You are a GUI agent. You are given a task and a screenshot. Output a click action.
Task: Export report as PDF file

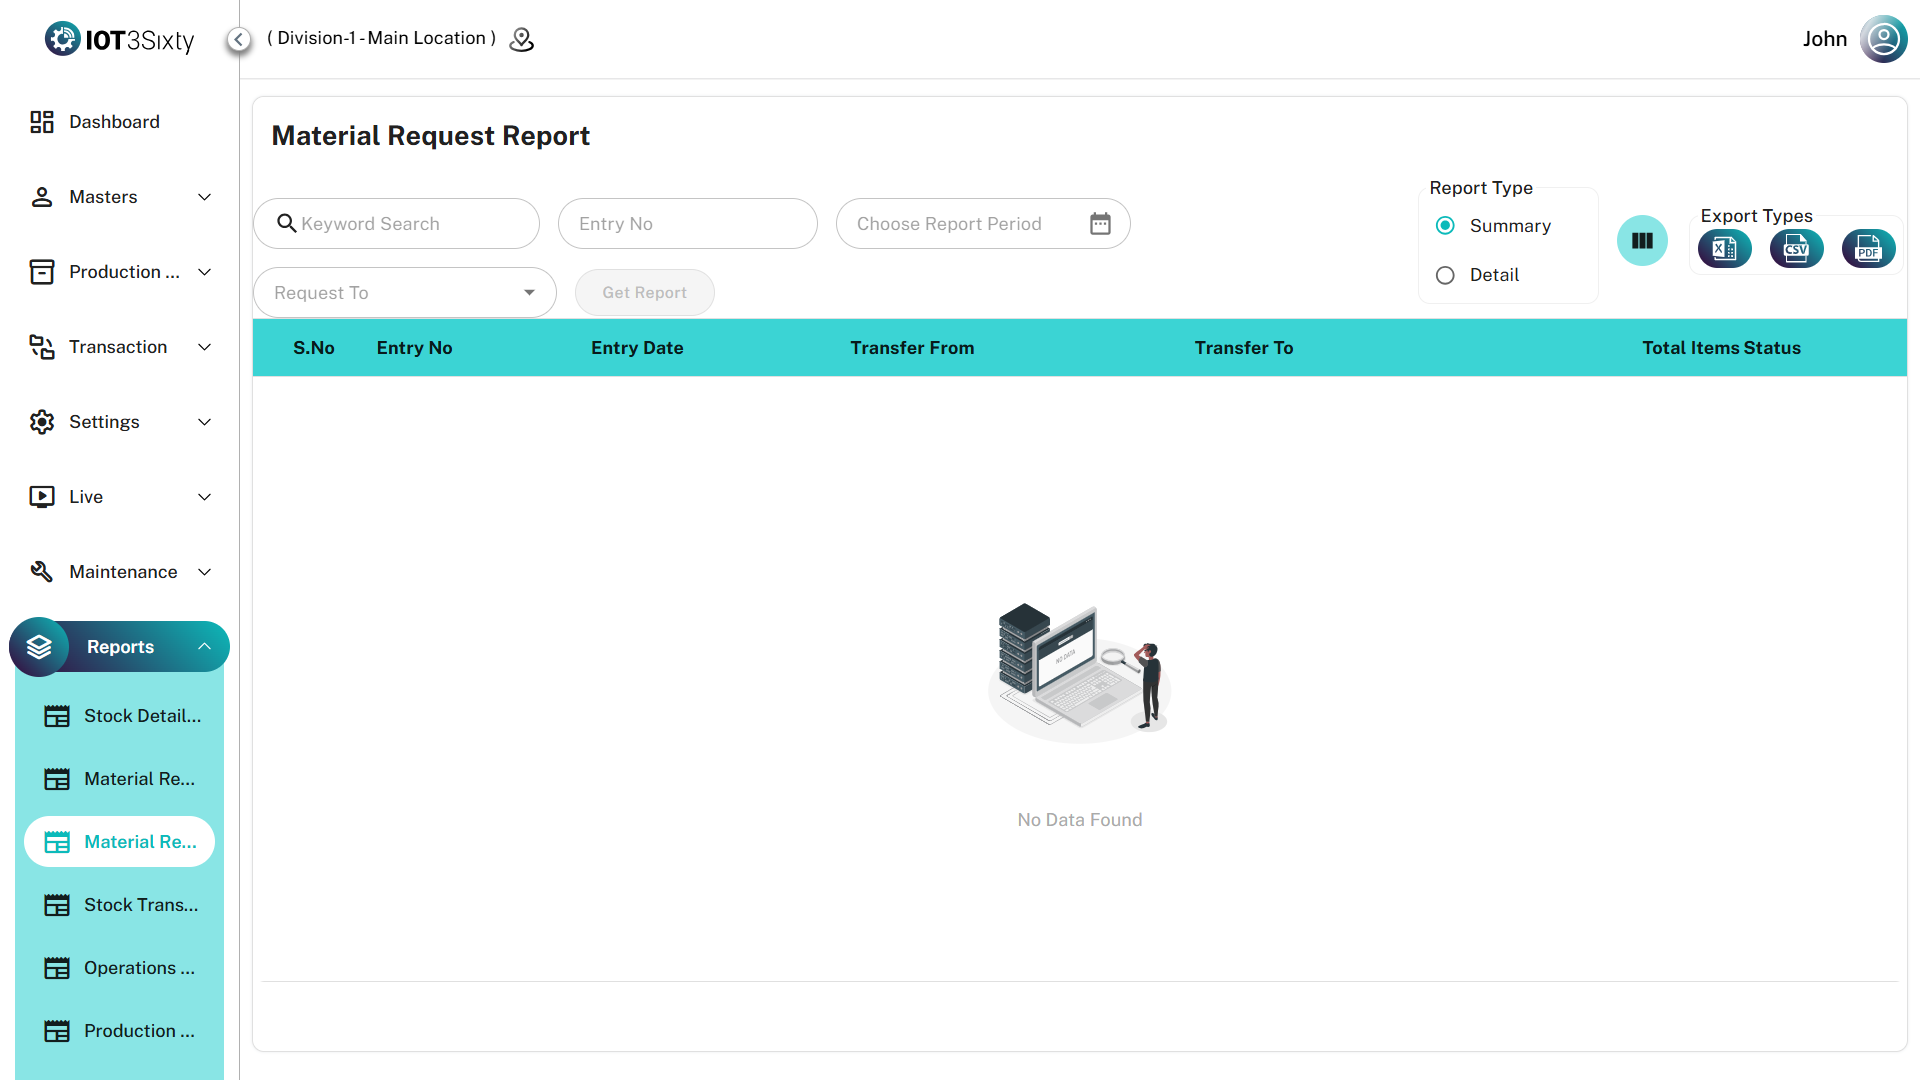click(1867, 249)
